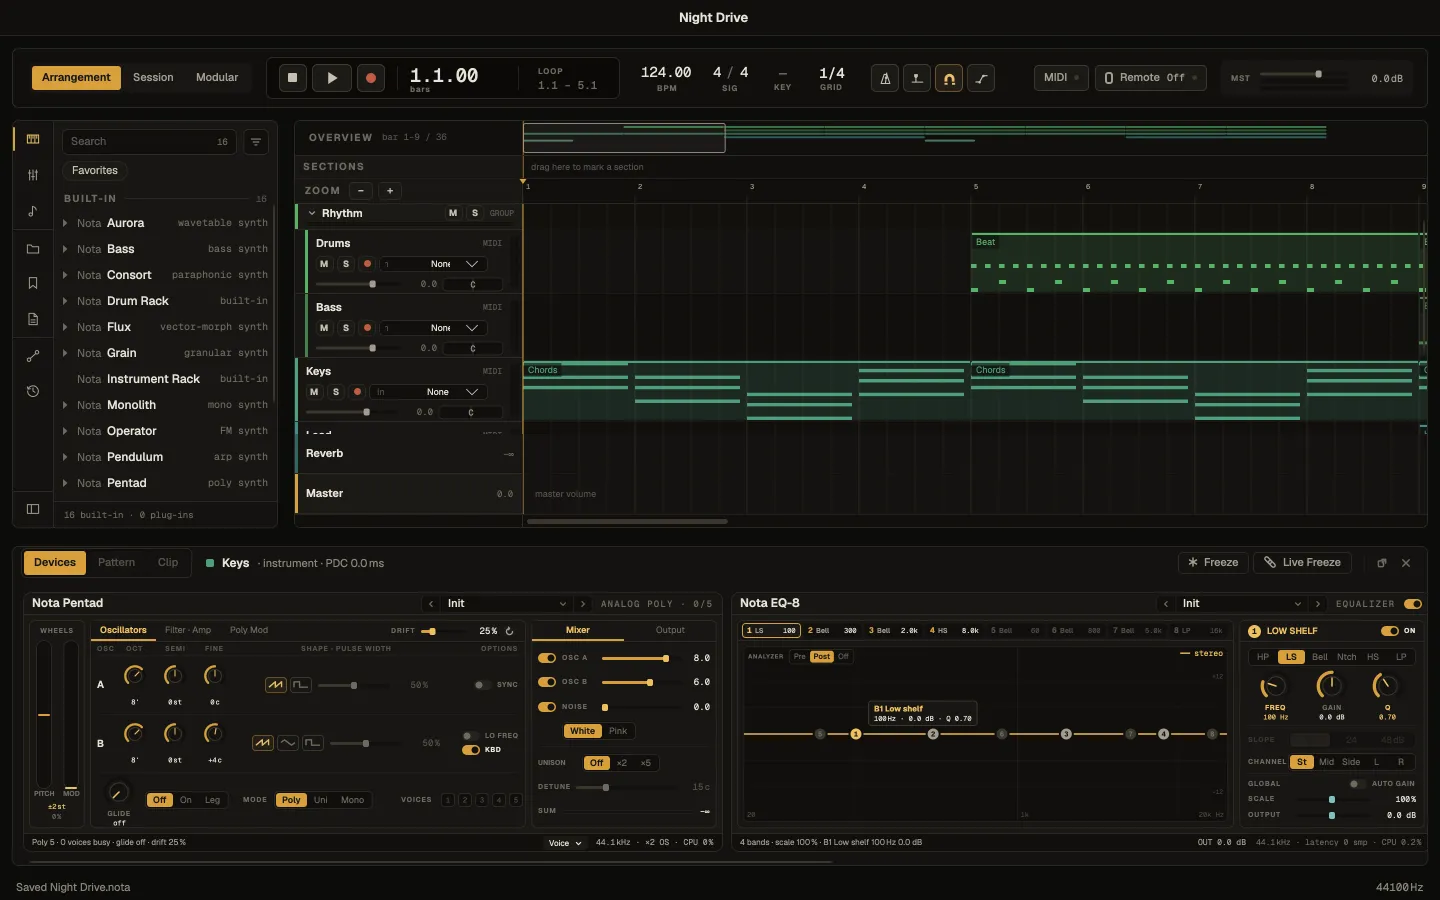Click the Favorites filter chip

pyautogui.click(x=95, y=171)
